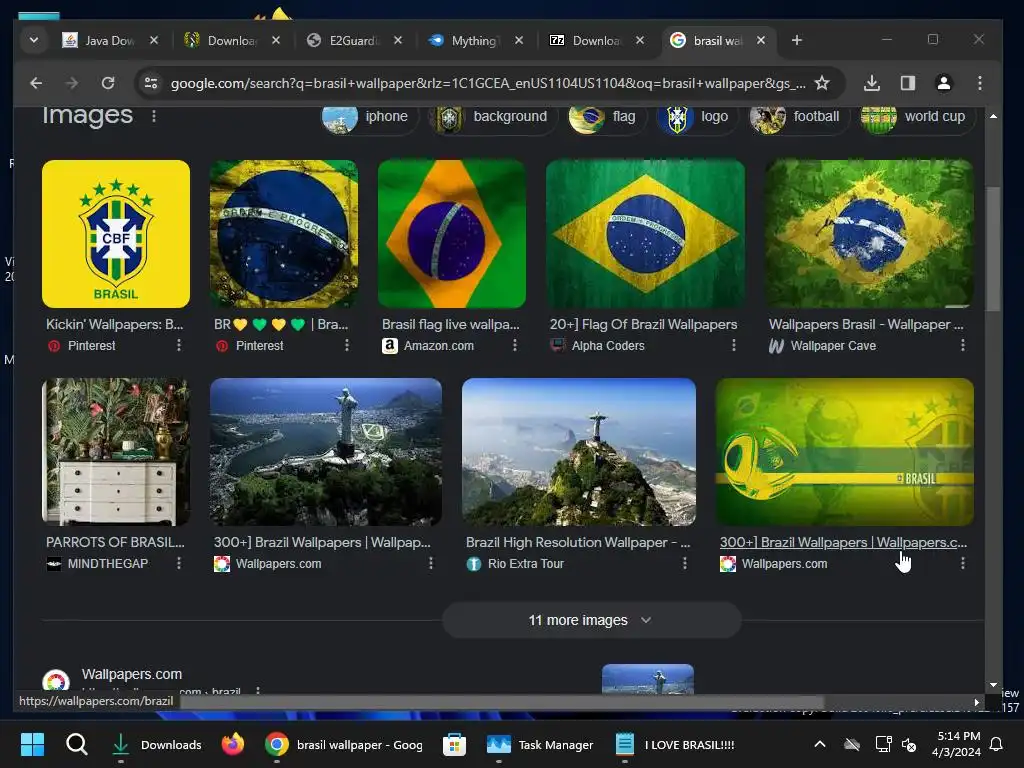Viewport: 1024px width, 768px height.
Task: Open the Alpha Coders flag image
Action: point(645,234)
